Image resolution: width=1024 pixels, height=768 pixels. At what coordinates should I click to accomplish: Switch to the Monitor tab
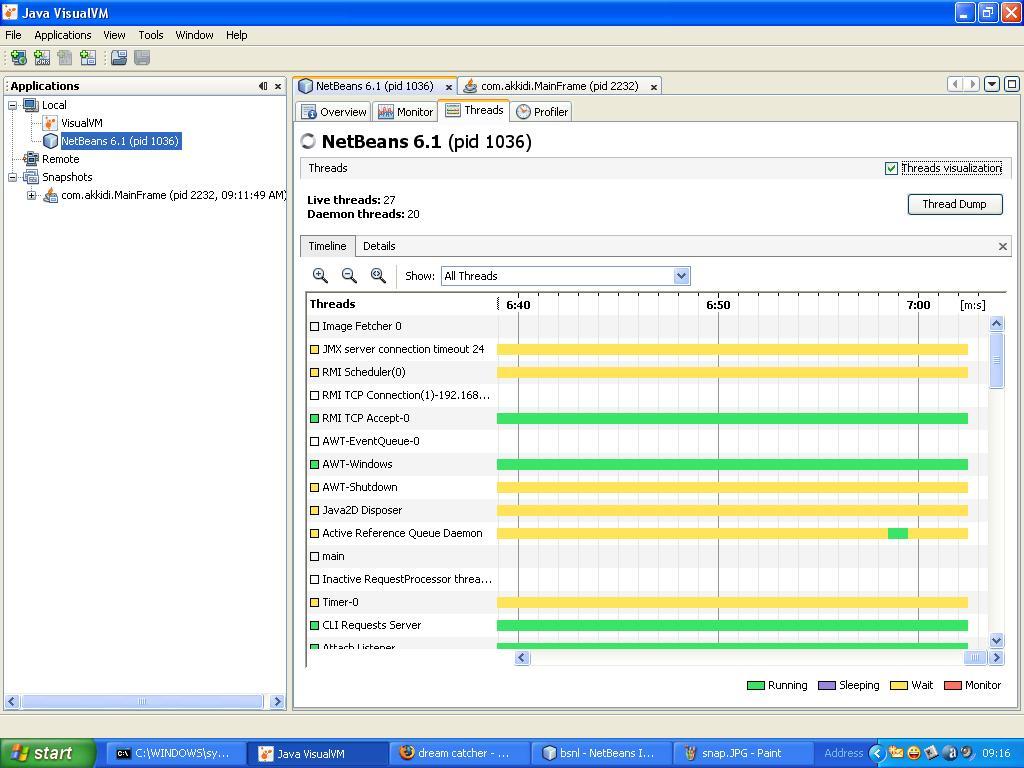(x=406, y=112)
